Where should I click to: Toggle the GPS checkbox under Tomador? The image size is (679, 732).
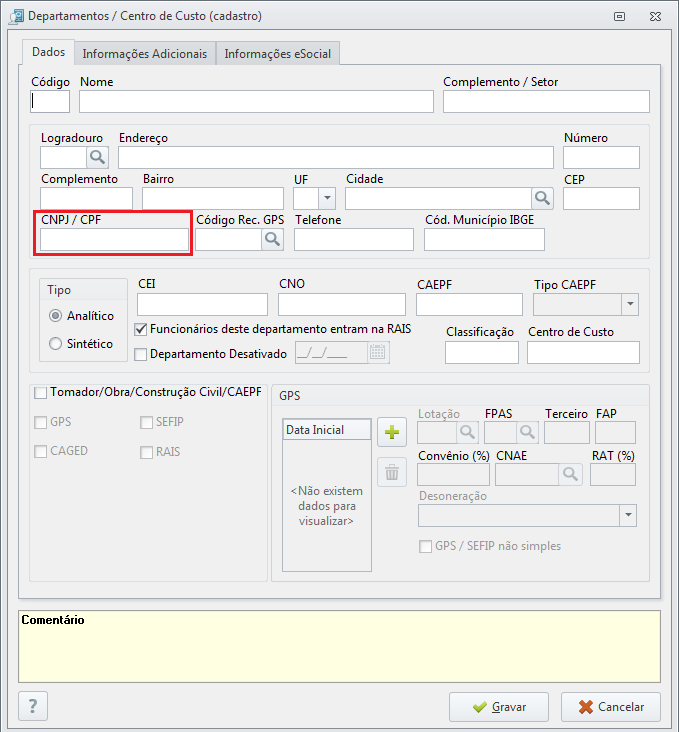(x=41, y=422)
